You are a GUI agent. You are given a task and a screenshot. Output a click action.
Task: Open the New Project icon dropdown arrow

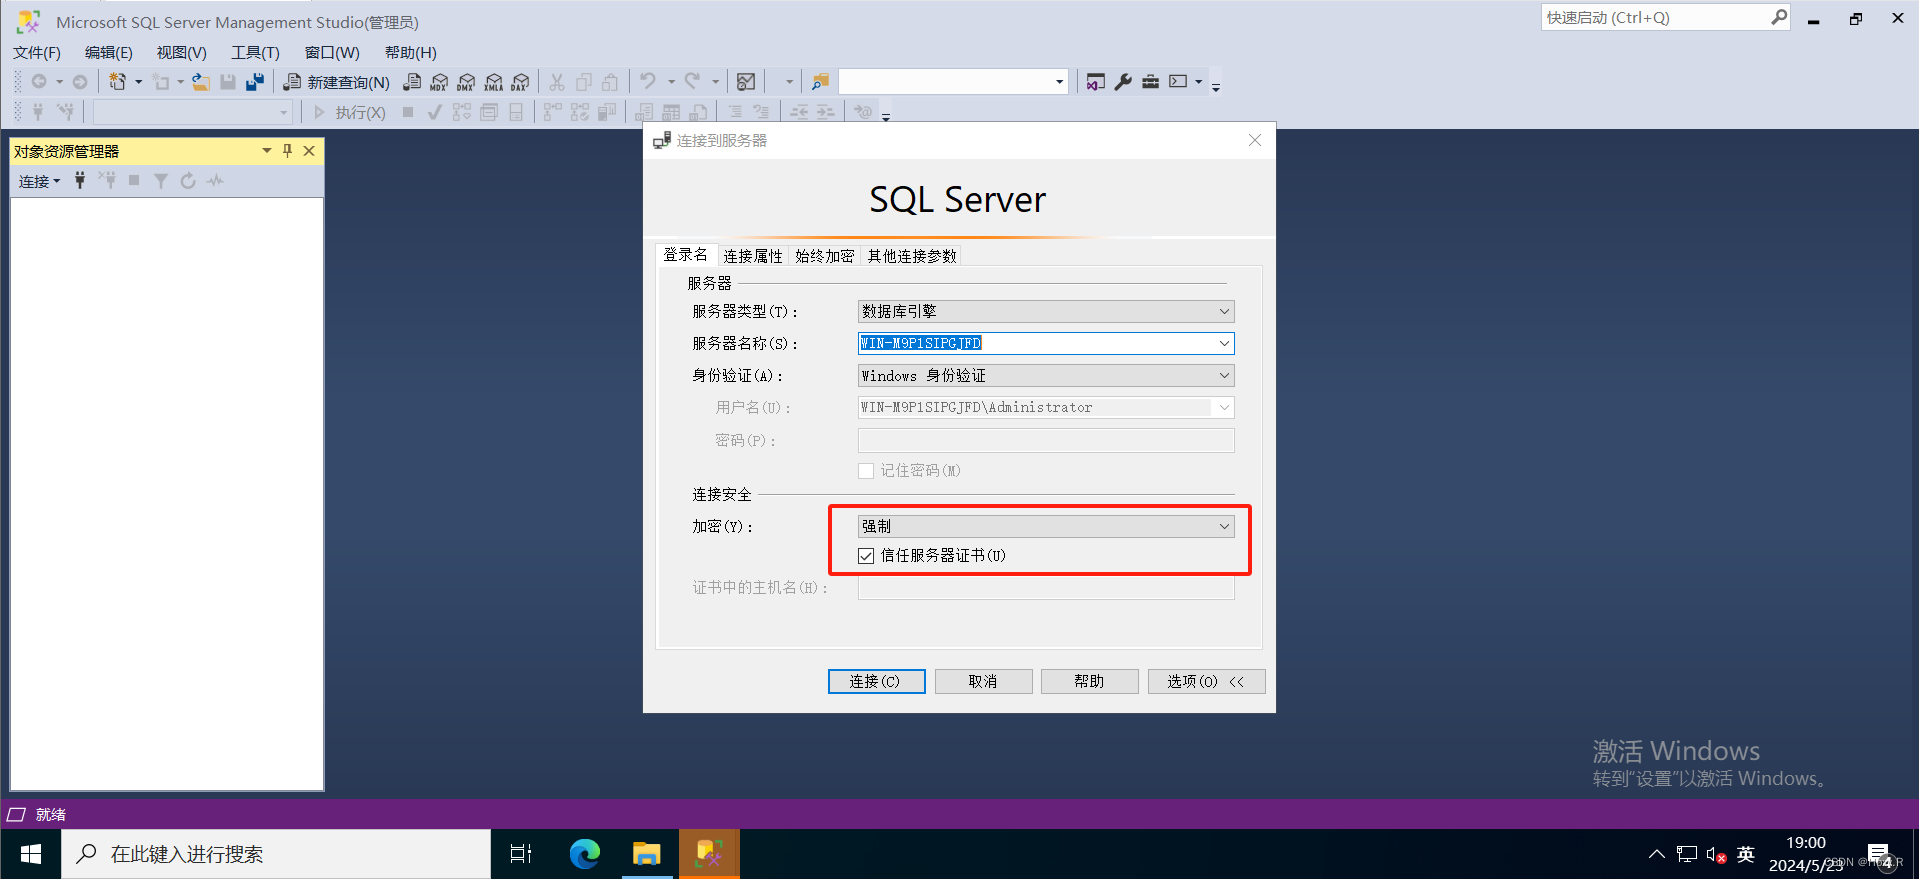click(x=138, y=82)
